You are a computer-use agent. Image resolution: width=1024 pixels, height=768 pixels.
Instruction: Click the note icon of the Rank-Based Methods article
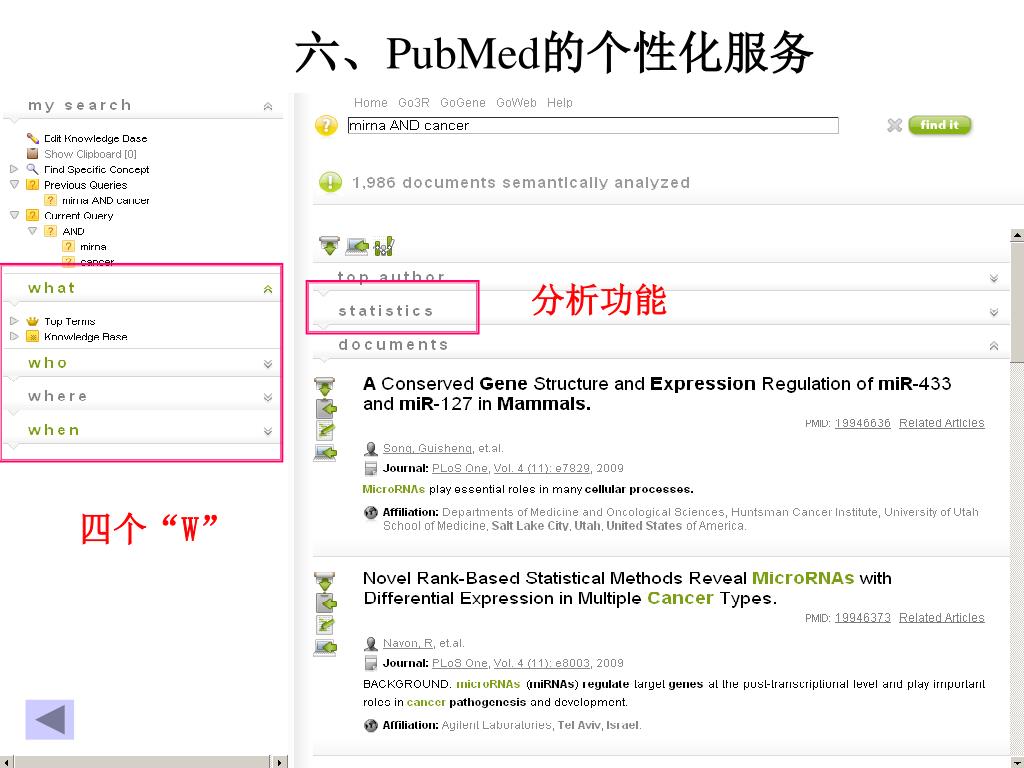[x=325, y=624]
